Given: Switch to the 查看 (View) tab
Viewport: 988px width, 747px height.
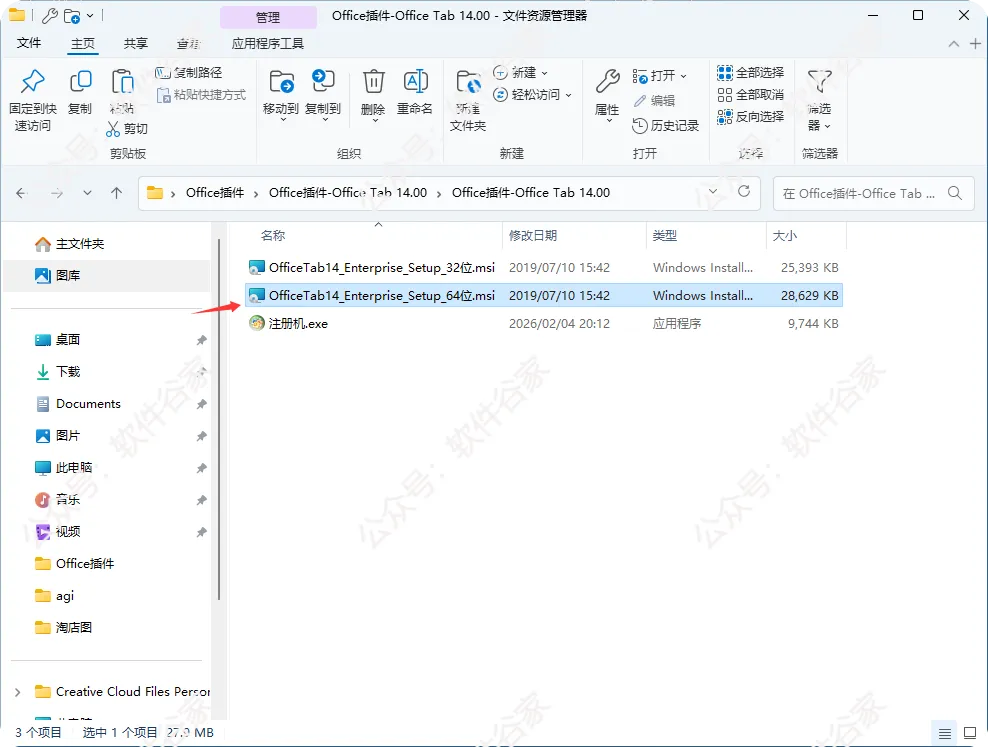Looking at the screenshot, I should coord(188,43).
